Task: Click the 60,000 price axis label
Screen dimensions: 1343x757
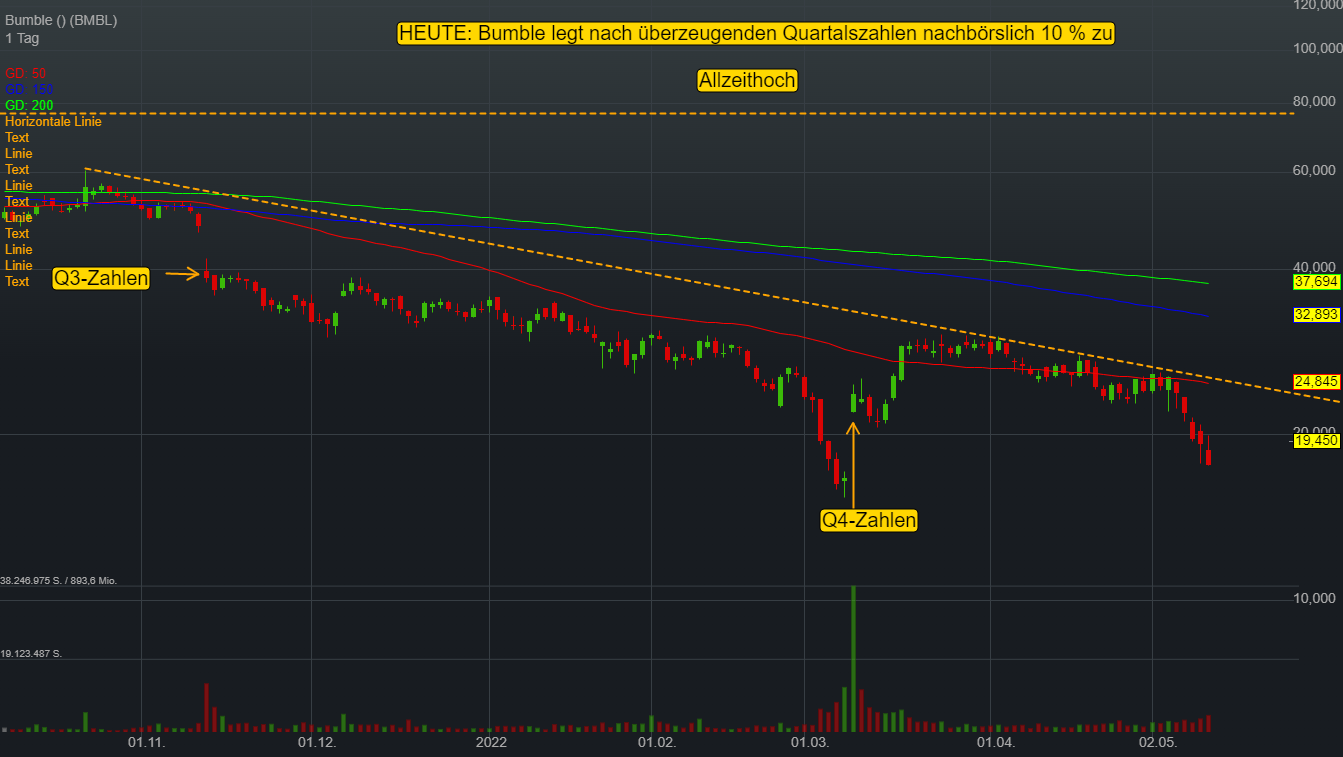Action: point(1314,170)
